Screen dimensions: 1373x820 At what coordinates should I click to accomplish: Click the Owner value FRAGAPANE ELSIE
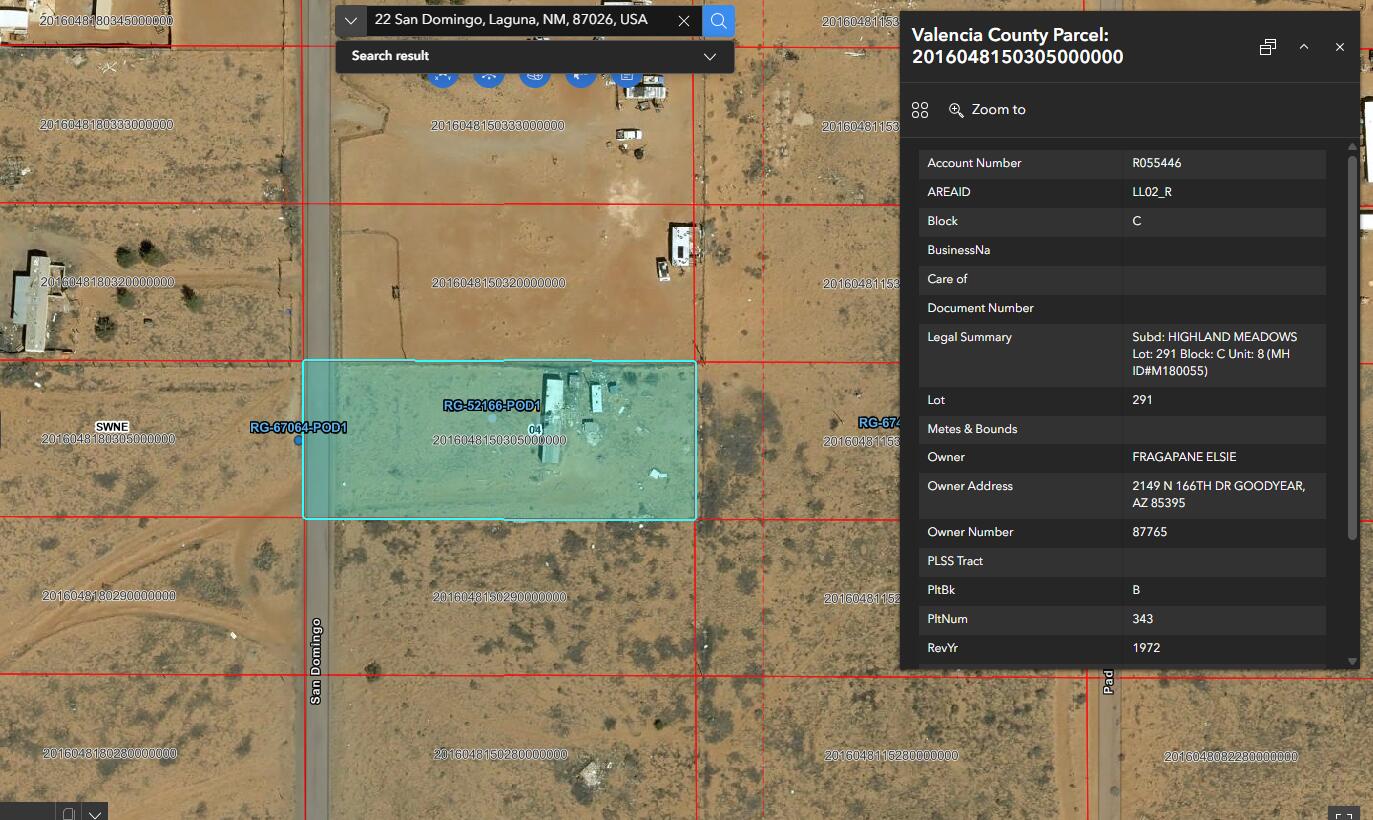click(x=1184, y=457)
